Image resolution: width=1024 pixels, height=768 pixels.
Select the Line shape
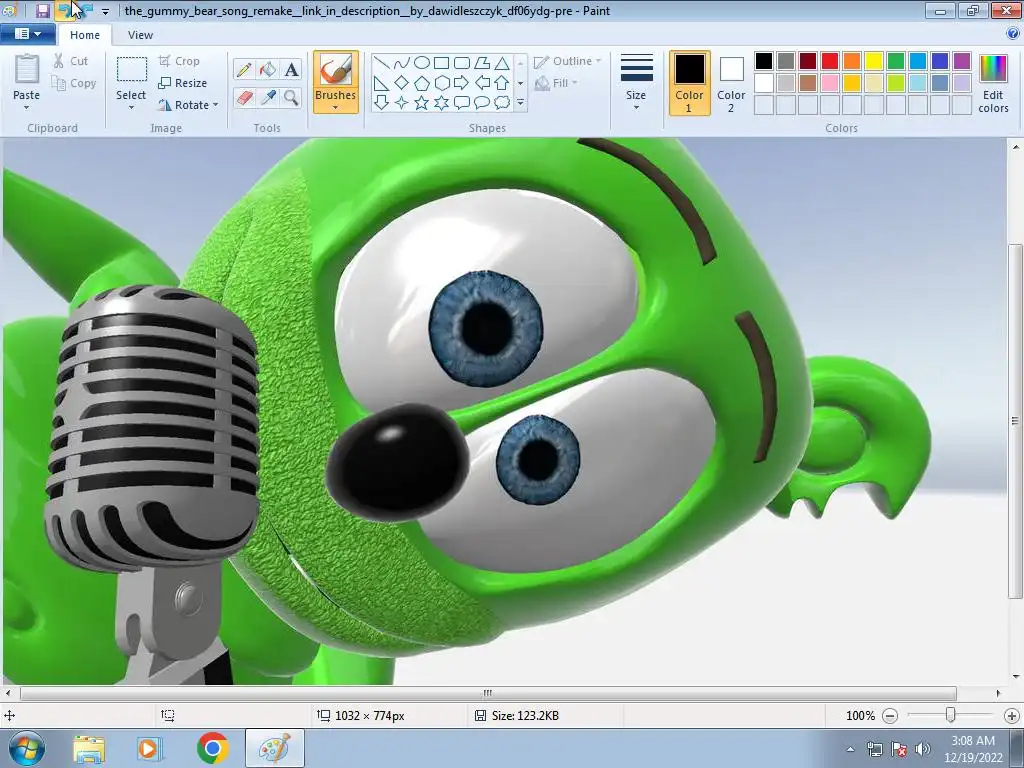point(382,63)
